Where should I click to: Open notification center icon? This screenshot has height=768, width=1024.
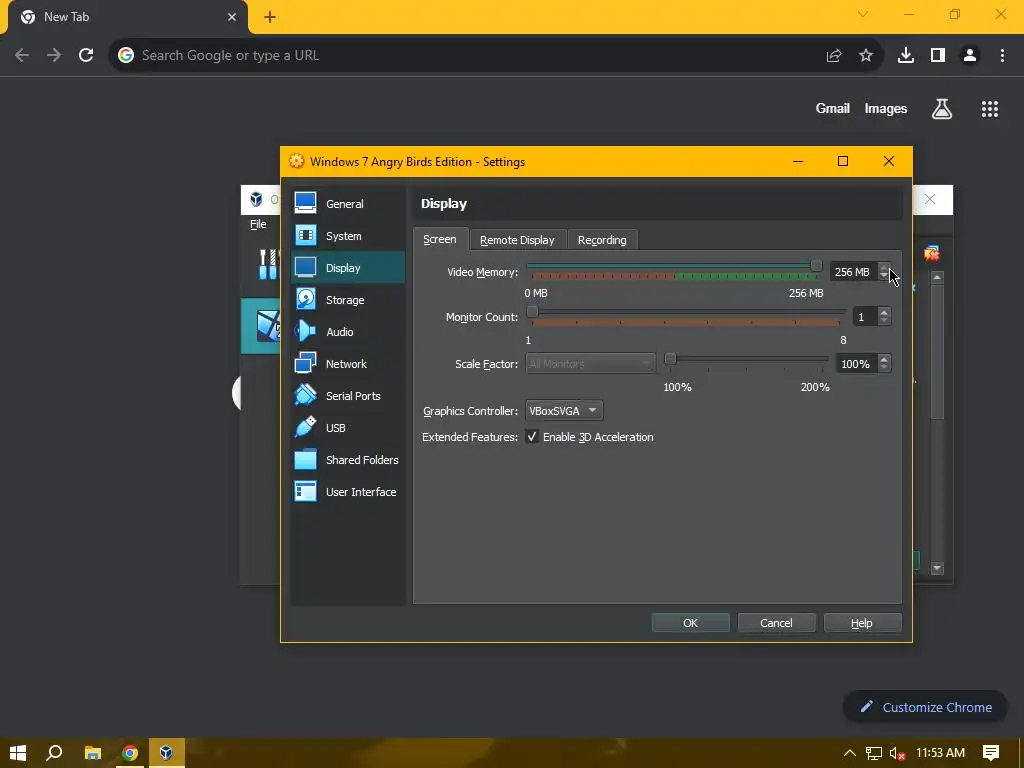click(x=991, y=753)
